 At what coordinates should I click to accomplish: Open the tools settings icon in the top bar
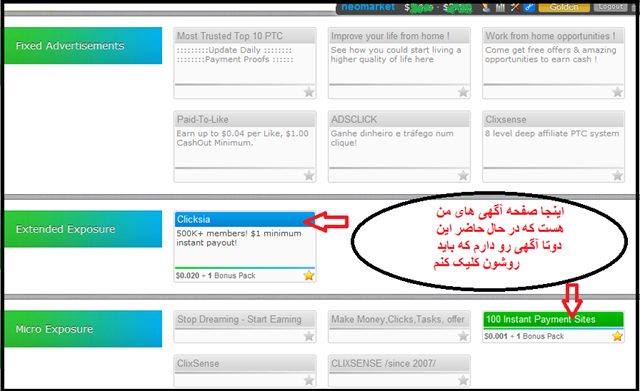coord(515,7)
